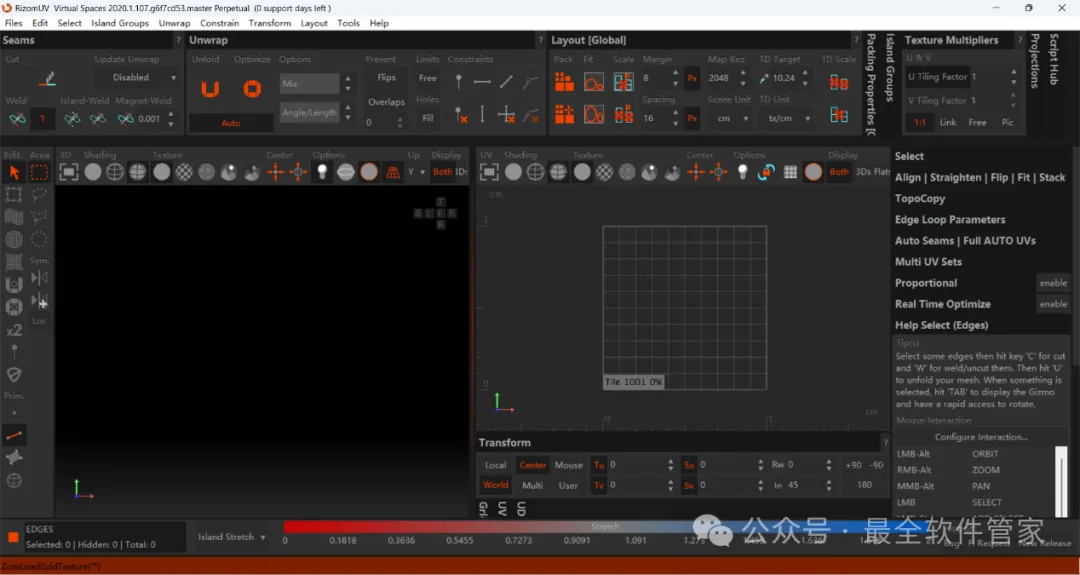
Task: Toggle Prevent Flips option
Action: pos(386,78)
